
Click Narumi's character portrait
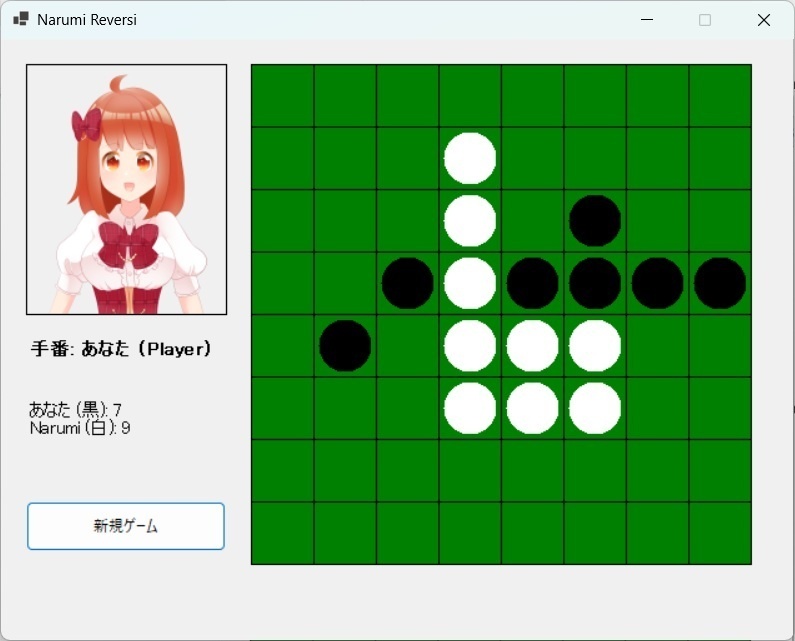coord(126,189)
